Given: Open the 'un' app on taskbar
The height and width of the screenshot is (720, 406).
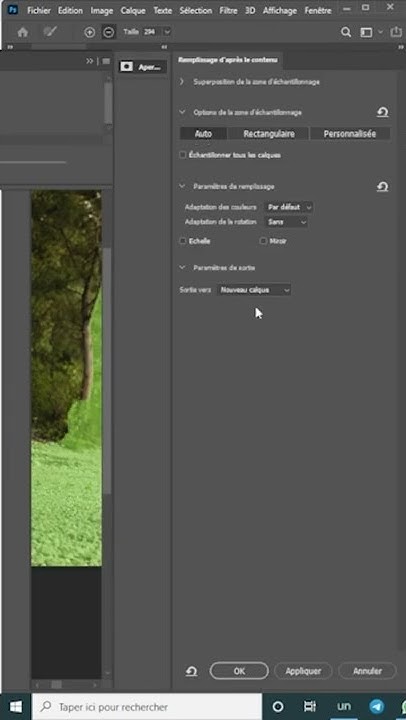Looking at the screenshot, I should [x=344, y=707].
